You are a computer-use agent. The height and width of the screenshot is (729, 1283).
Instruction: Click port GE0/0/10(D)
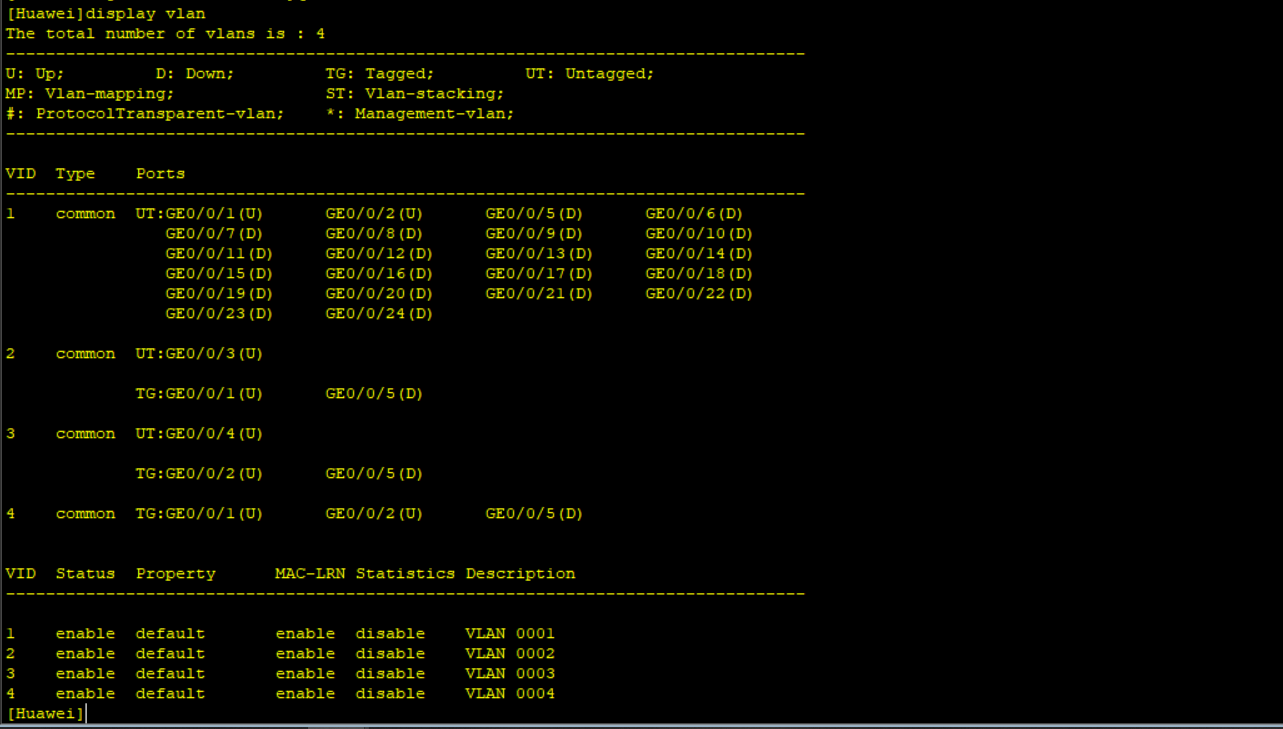tap(699, 233)
